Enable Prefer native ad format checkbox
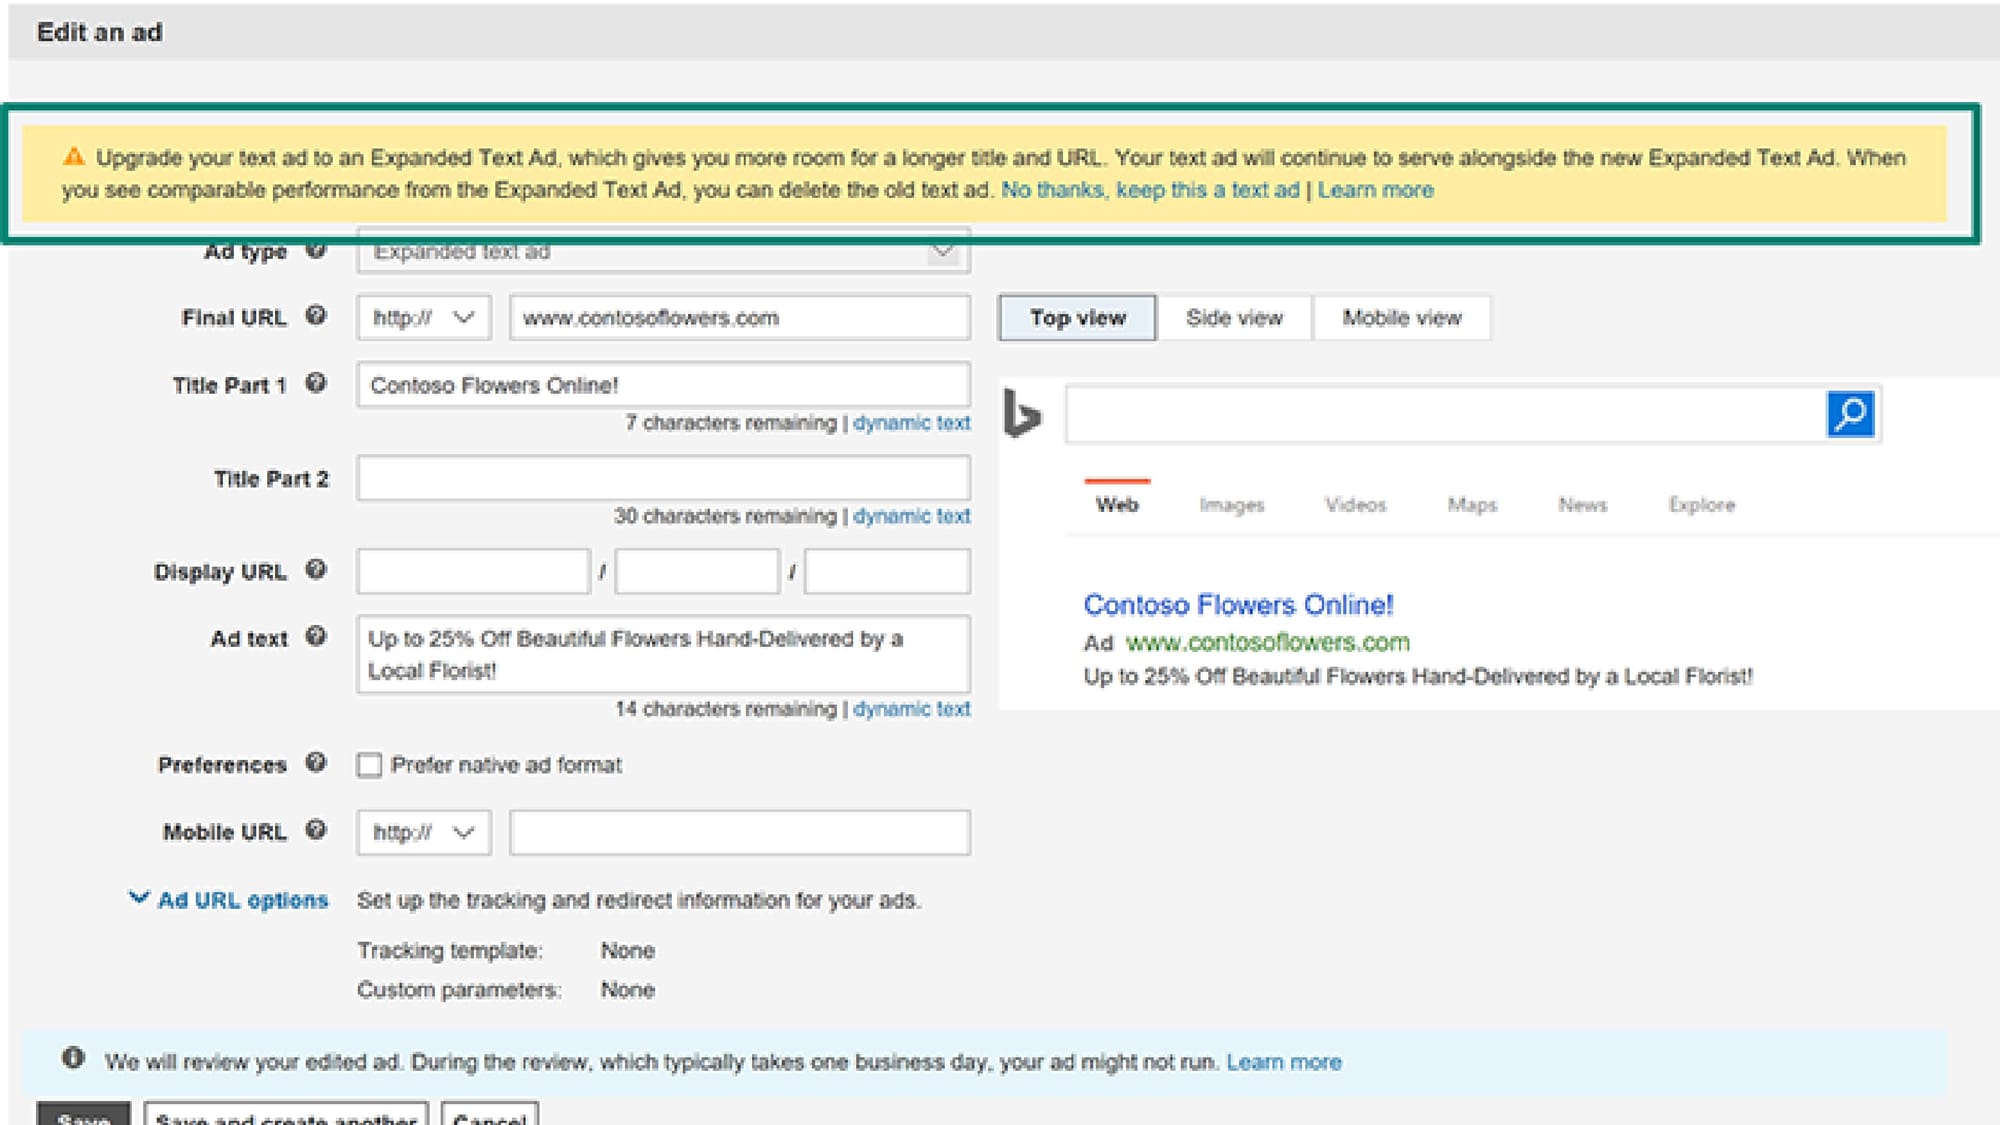 369,765
